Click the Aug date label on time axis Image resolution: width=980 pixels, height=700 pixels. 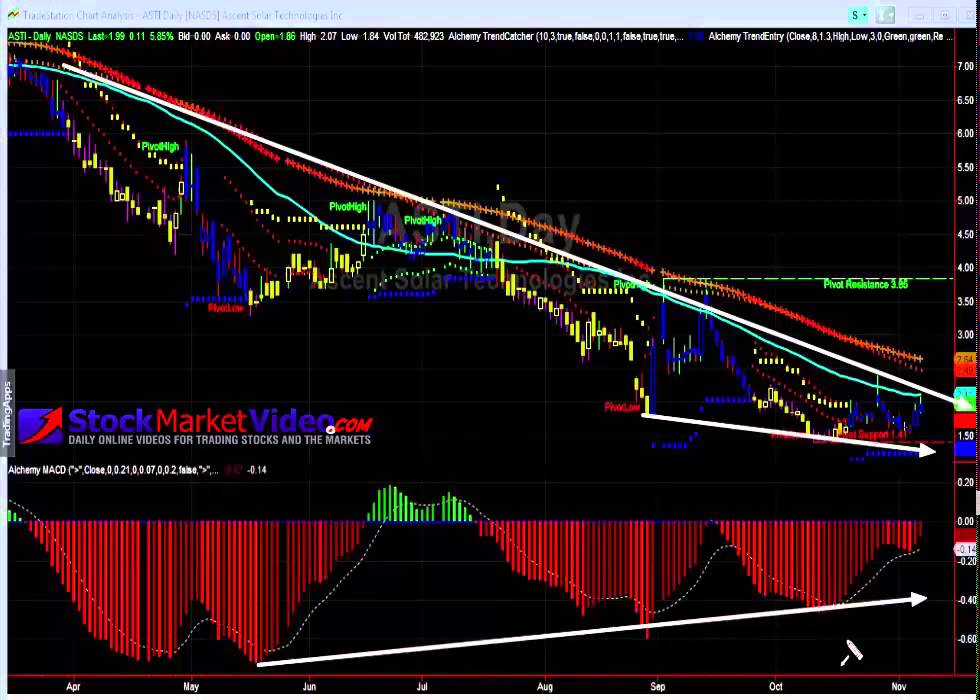tap(546, 686)
